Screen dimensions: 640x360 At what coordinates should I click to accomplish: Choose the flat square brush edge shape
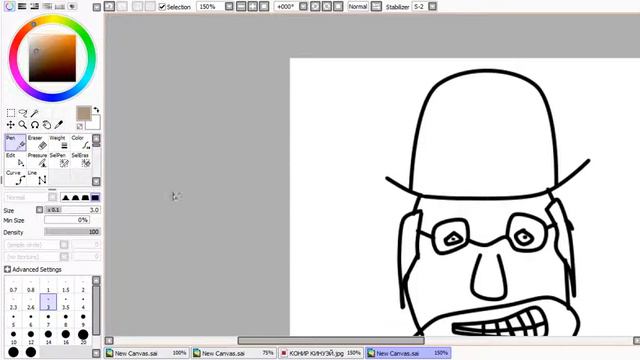(95, 198)
